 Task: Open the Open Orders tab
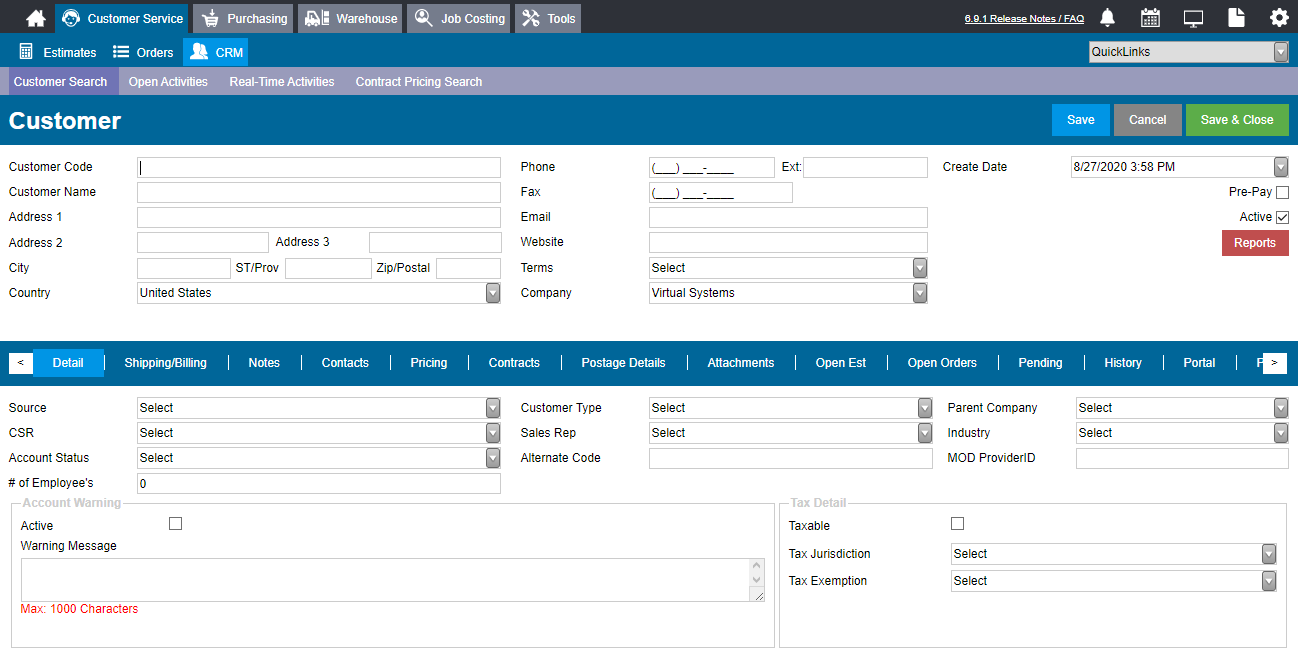point(942,363)
